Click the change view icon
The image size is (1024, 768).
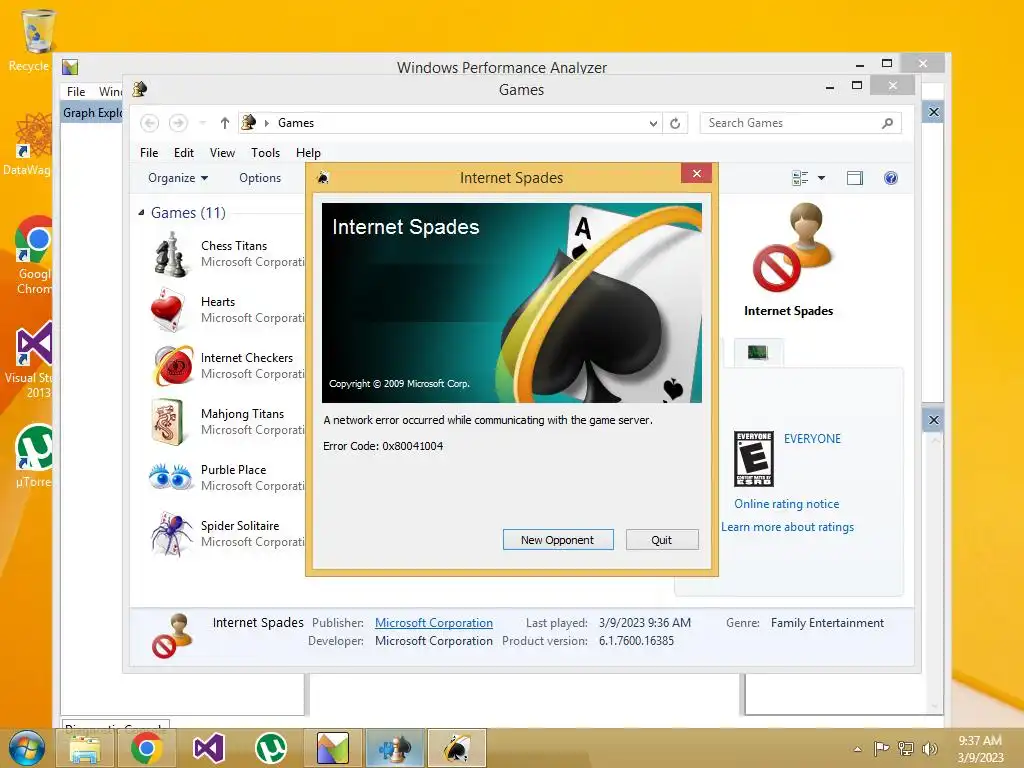[x=800, y=178]
